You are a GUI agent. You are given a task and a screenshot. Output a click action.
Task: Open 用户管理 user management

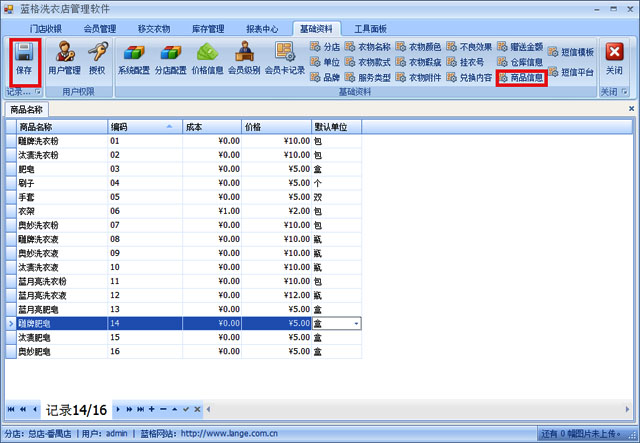[64, 58]
